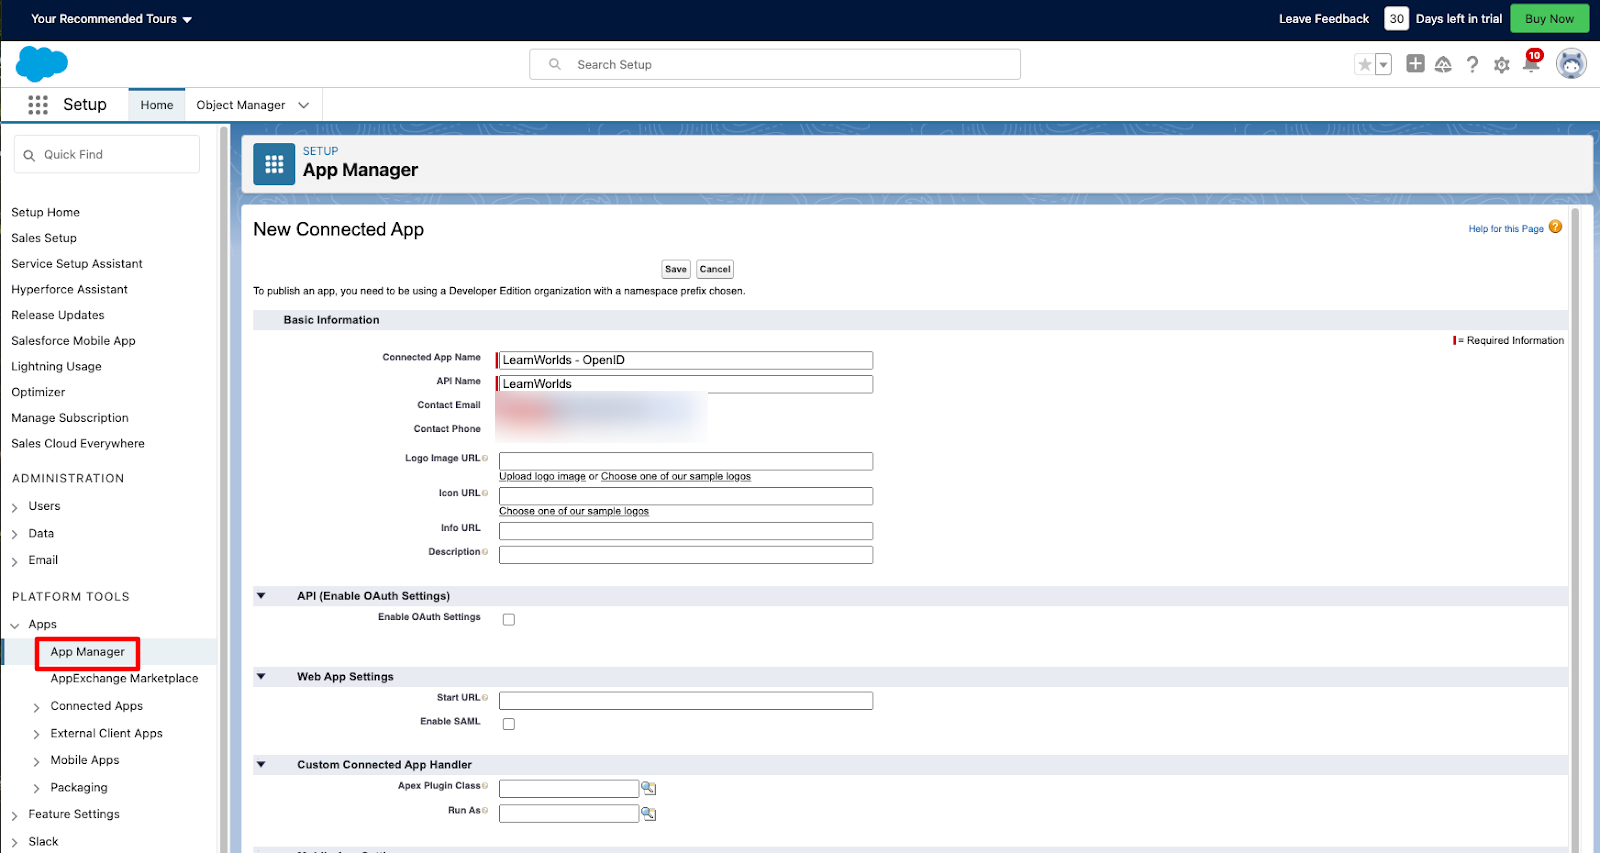Open the user profile avatar
The height and width of the screenshot is (853, 1600).
[1571, 64]
